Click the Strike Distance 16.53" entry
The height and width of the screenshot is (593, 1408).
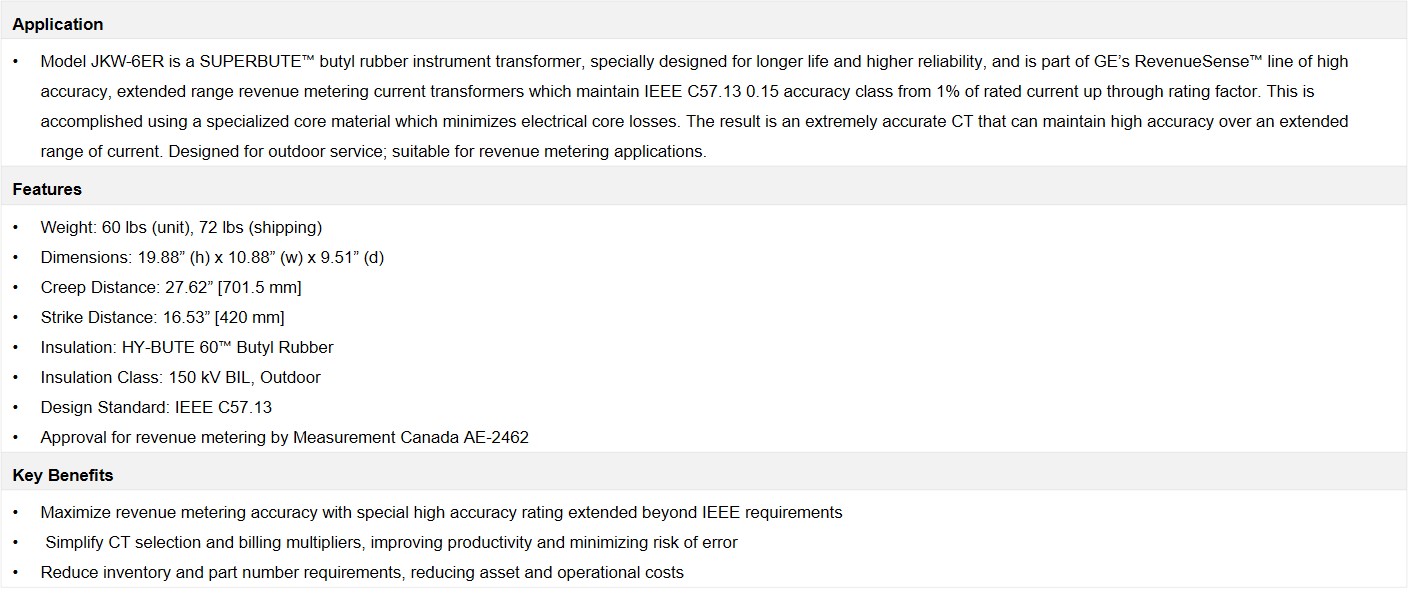(162, 317)
